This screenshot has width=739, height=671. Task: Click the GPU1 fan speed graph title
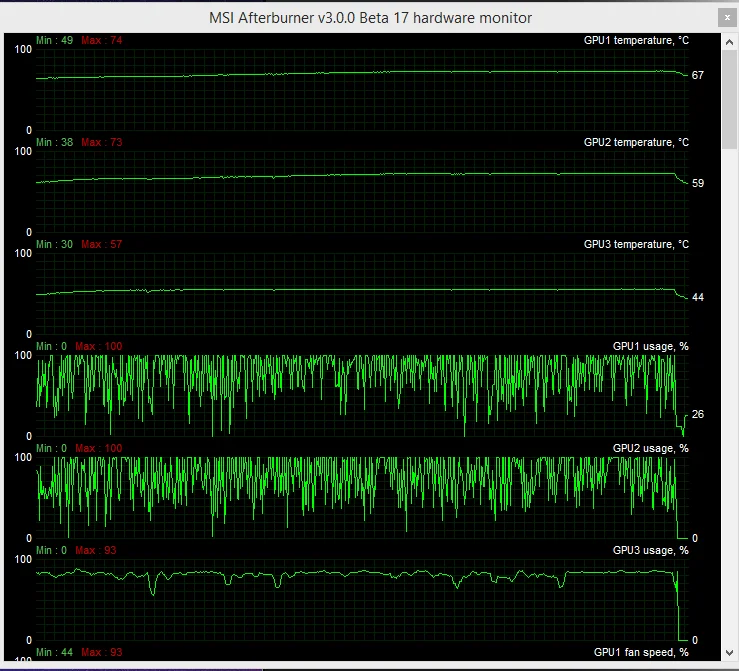click(x=641, y=652)
